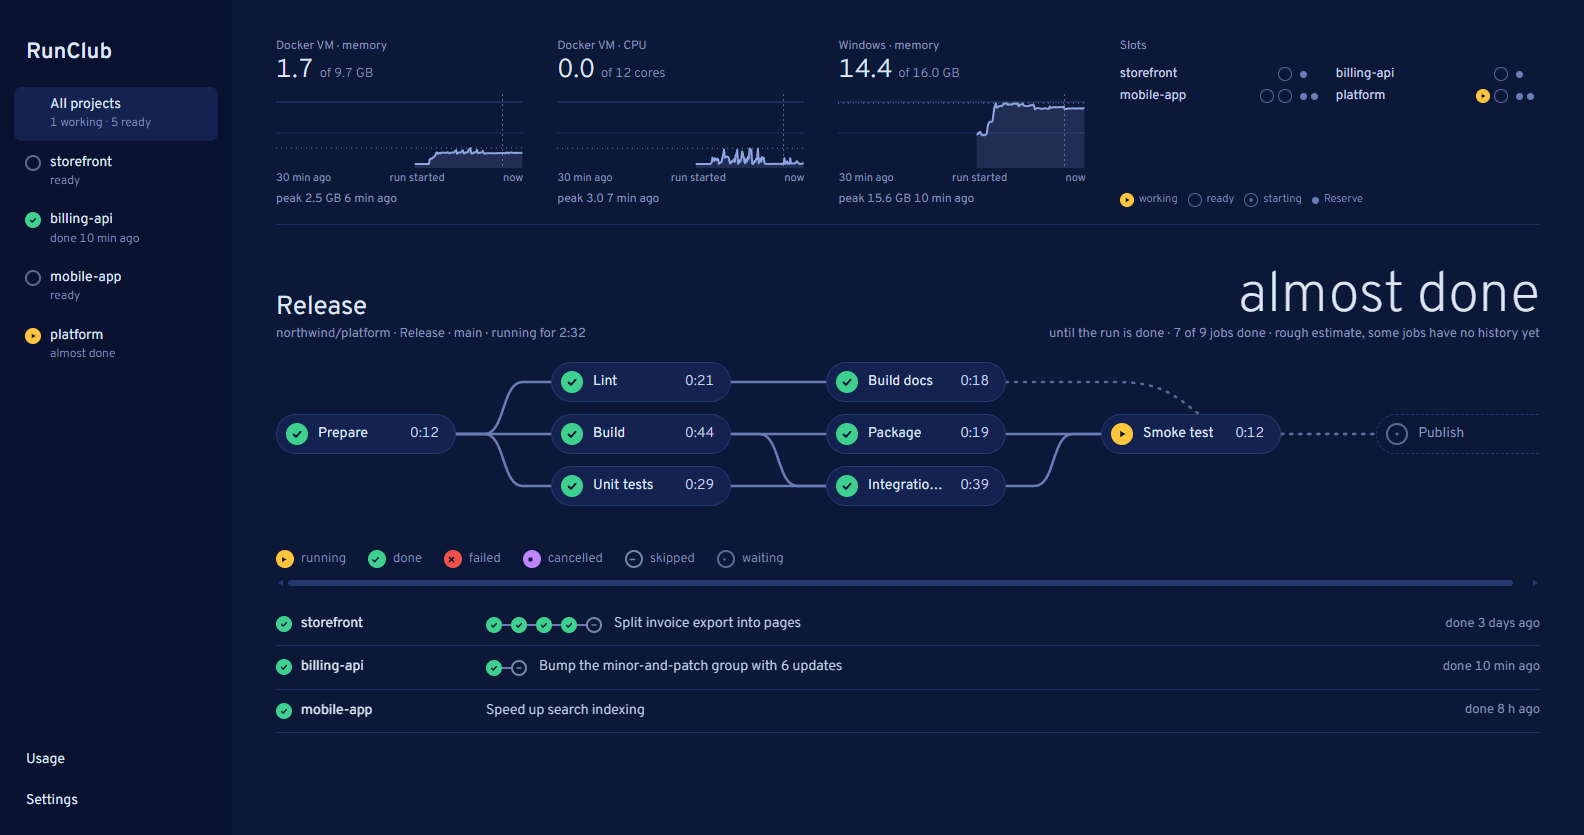Click the cancelled purple icon in legend

coord(532,559)
